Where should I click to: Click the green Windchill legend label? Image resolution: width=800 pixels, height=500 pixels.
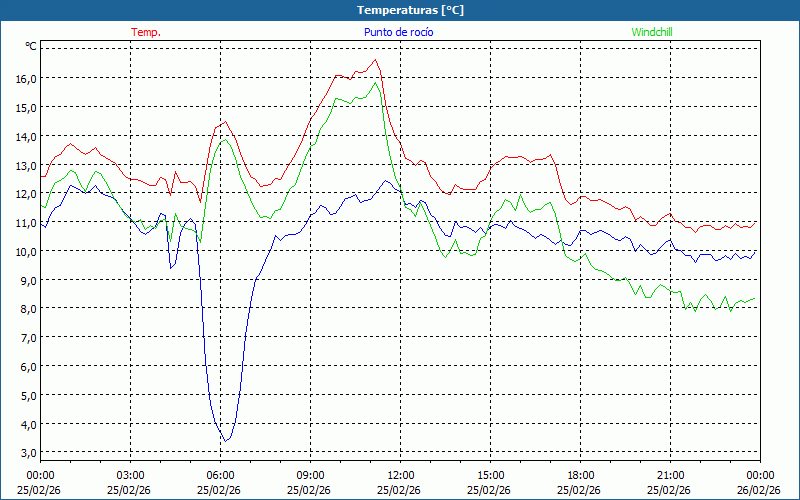click(652, 32)
